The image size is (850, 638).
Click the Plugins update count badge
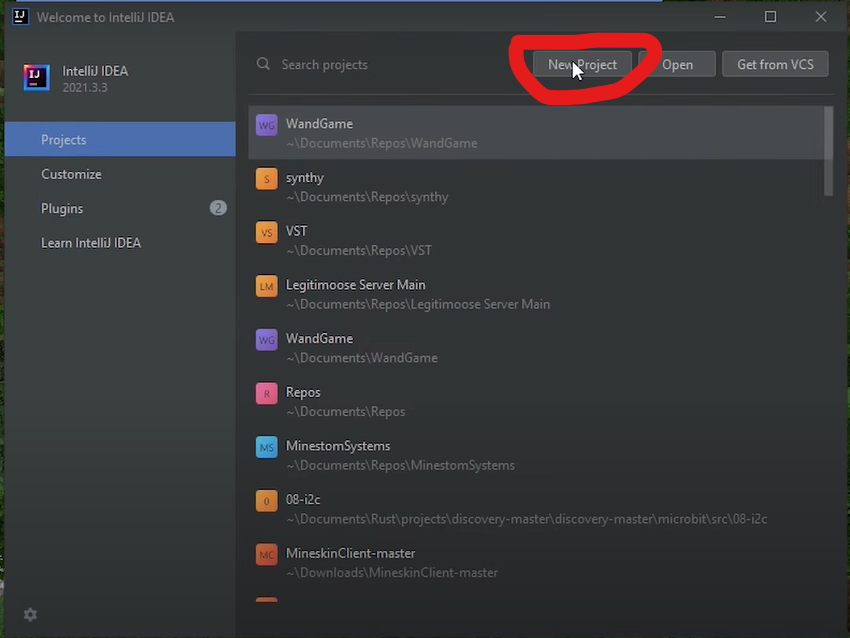coord(218,208)
